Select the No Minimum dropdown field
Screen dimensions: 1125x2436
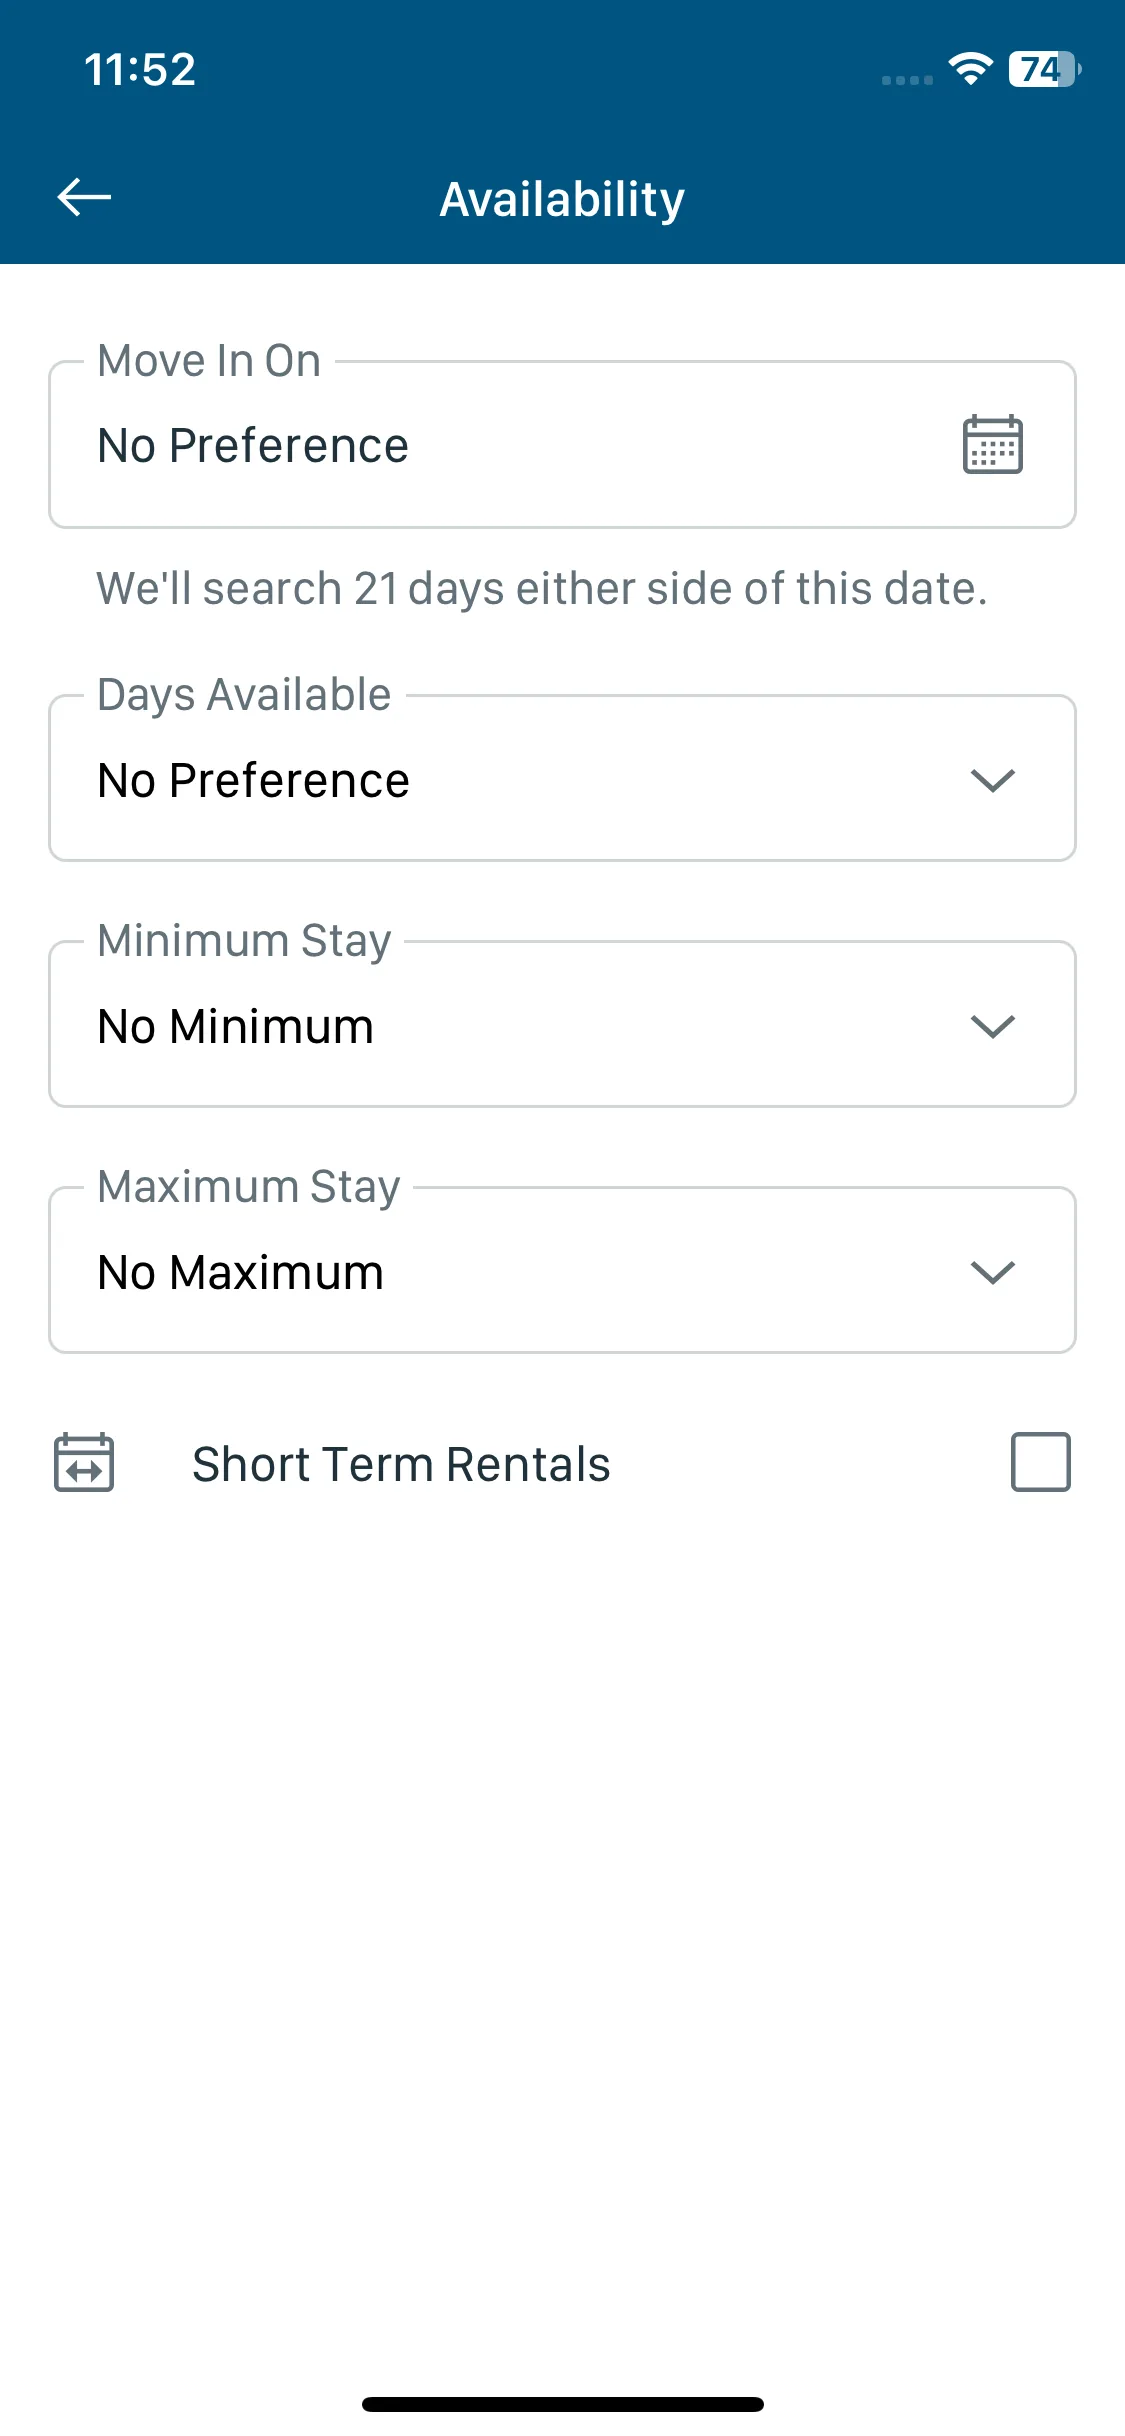[x=562, y=1024]
